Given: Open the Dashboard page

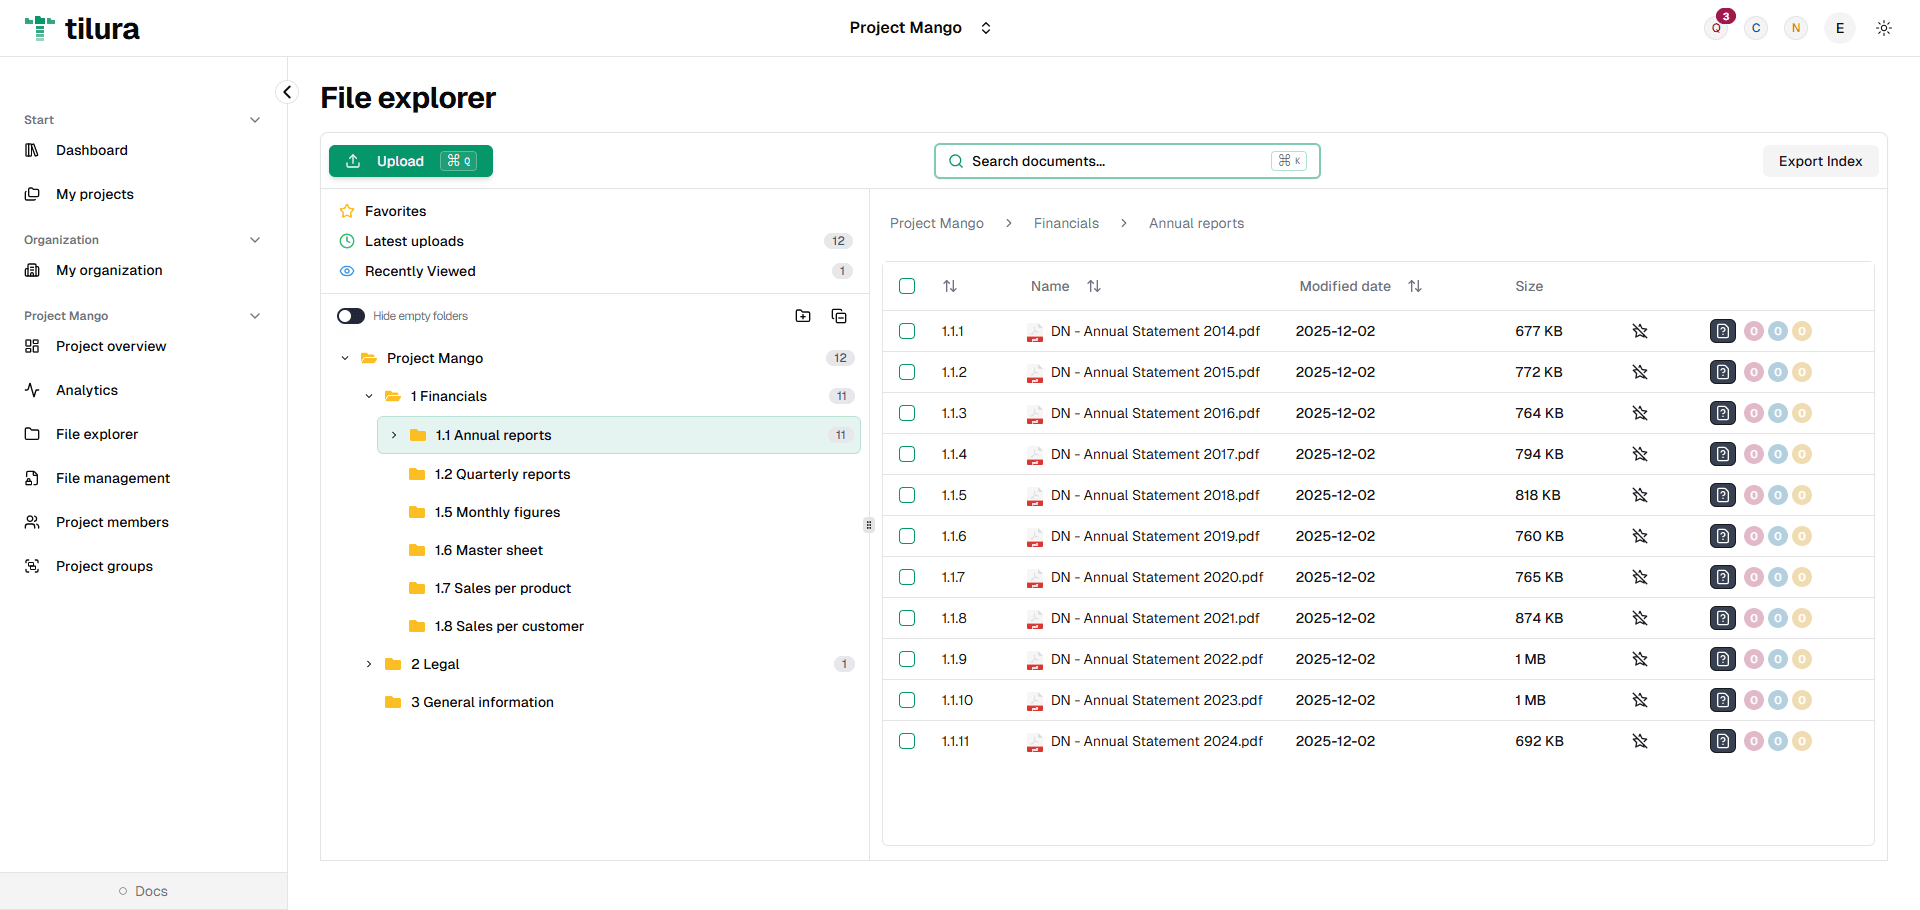Looking at the screenshot, I should [92, 150].
